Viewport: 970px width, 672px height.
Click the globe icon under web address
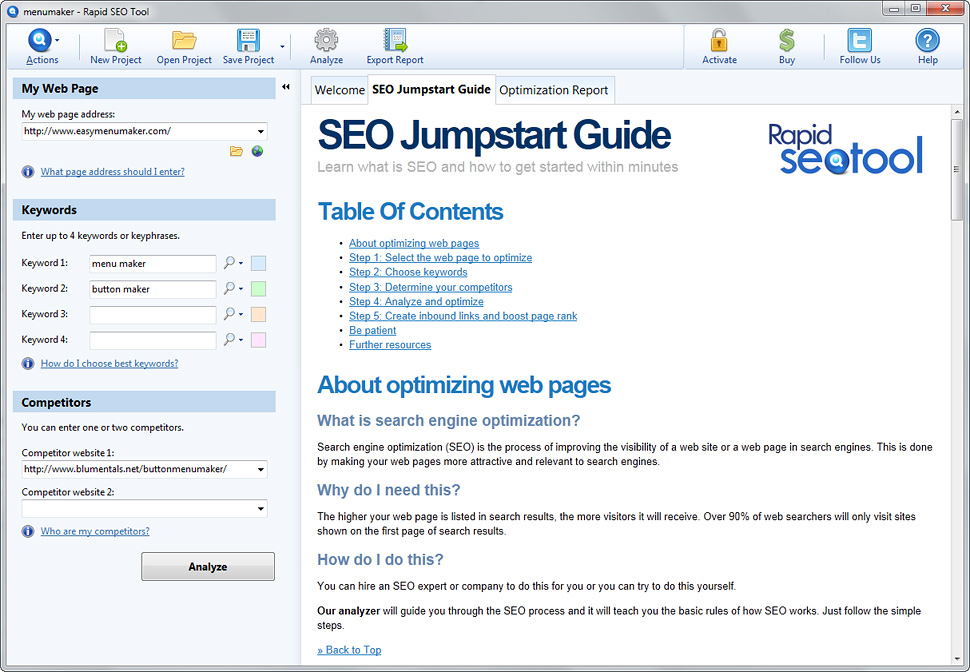pos(257,151)
